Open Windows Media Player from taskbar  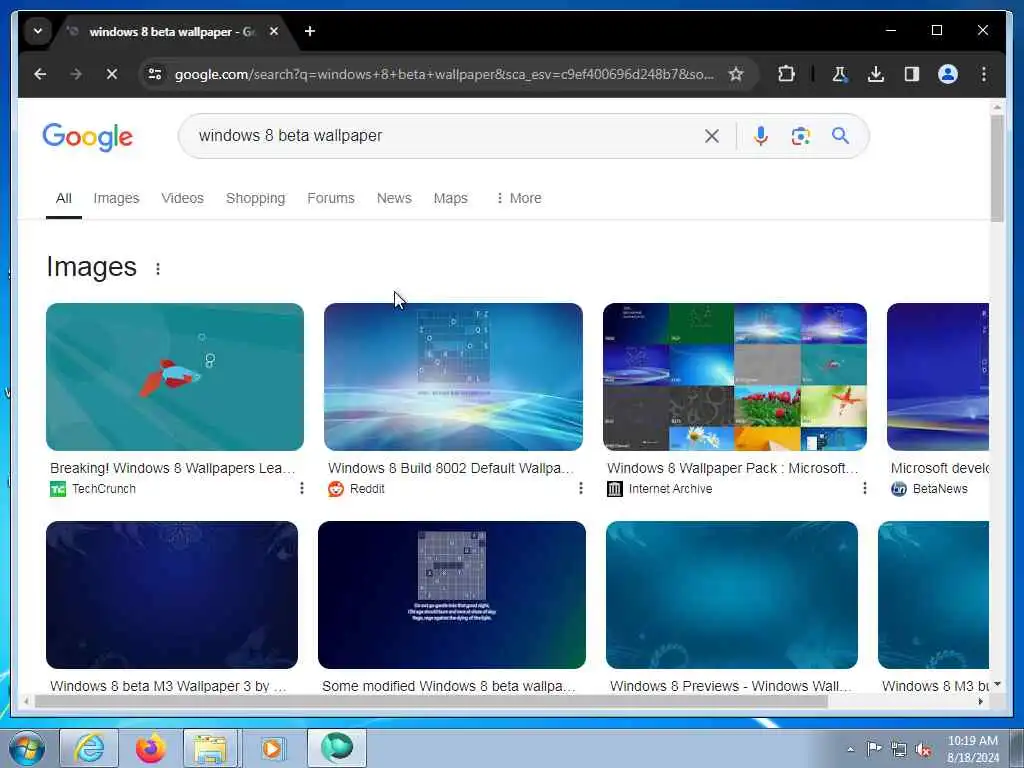tap(272, 748)
